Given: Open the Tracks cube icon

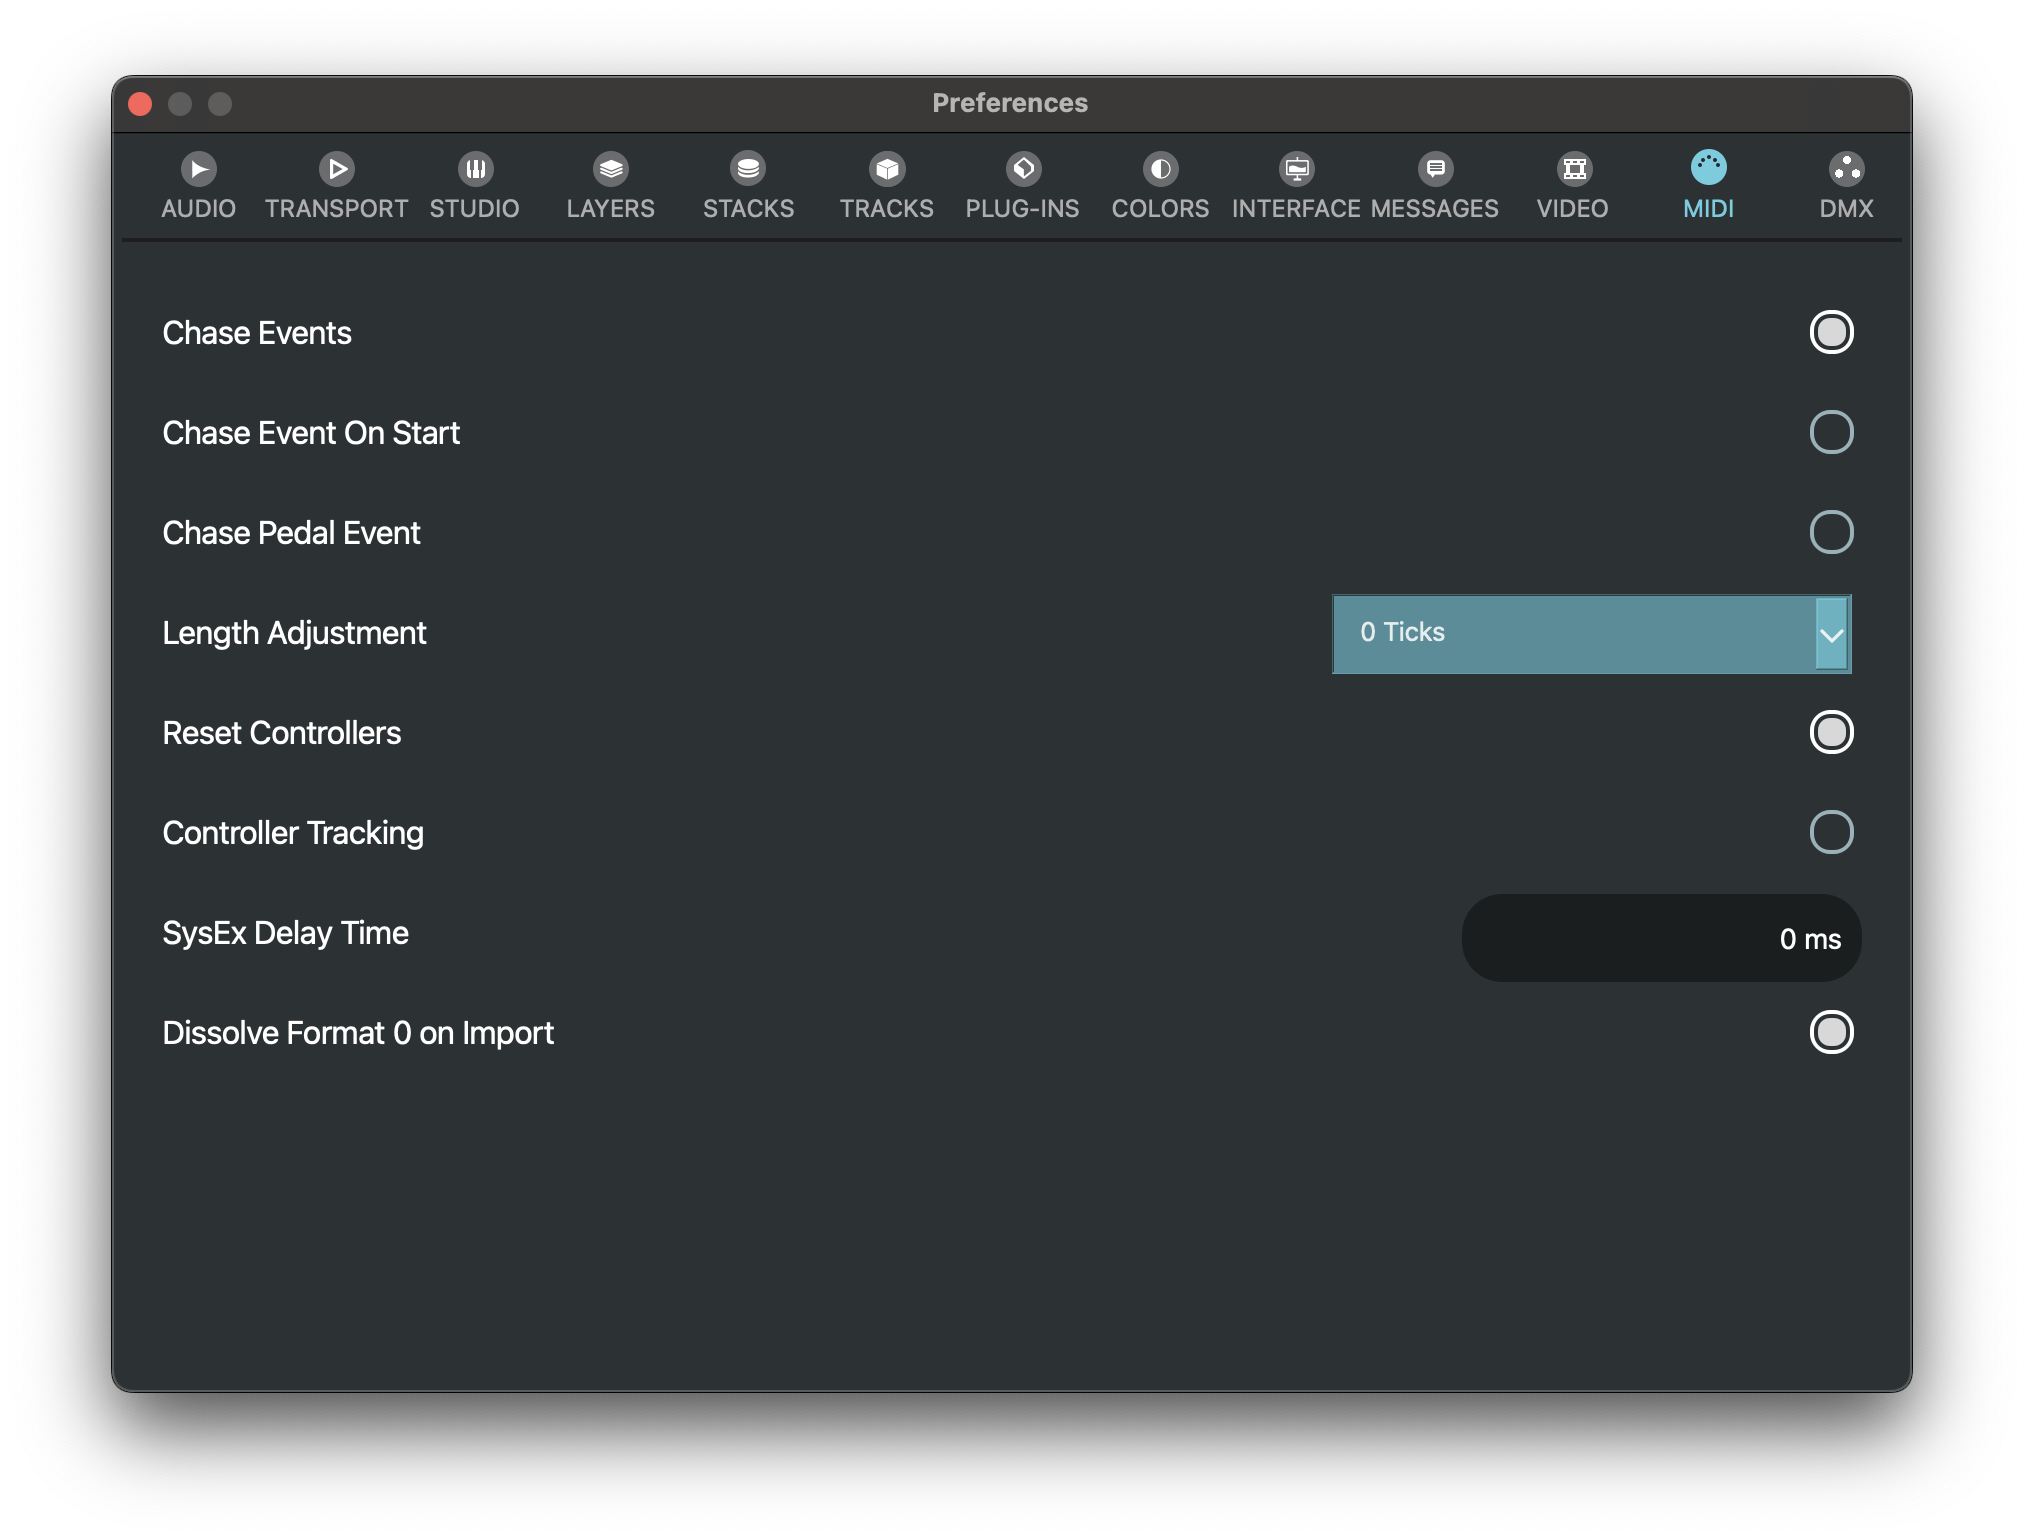Looking at the screenshot, I should (x=887, y=169).
